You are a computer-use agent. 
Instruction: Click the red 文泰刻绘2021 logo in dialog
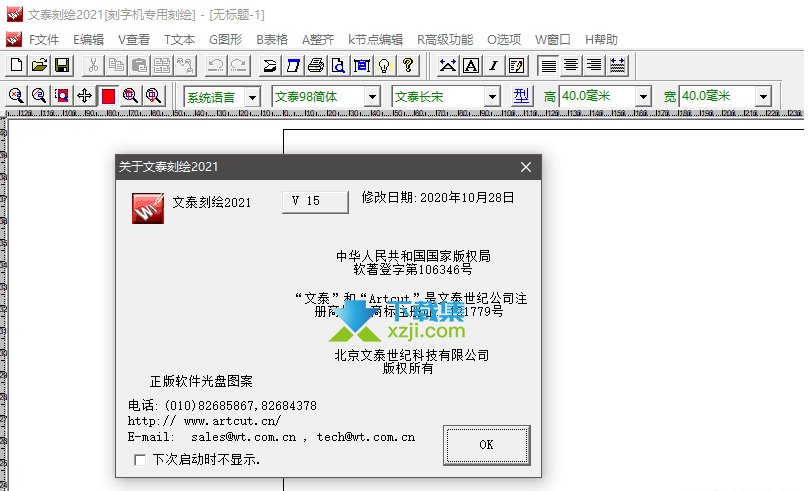click(x=148, y=208)
